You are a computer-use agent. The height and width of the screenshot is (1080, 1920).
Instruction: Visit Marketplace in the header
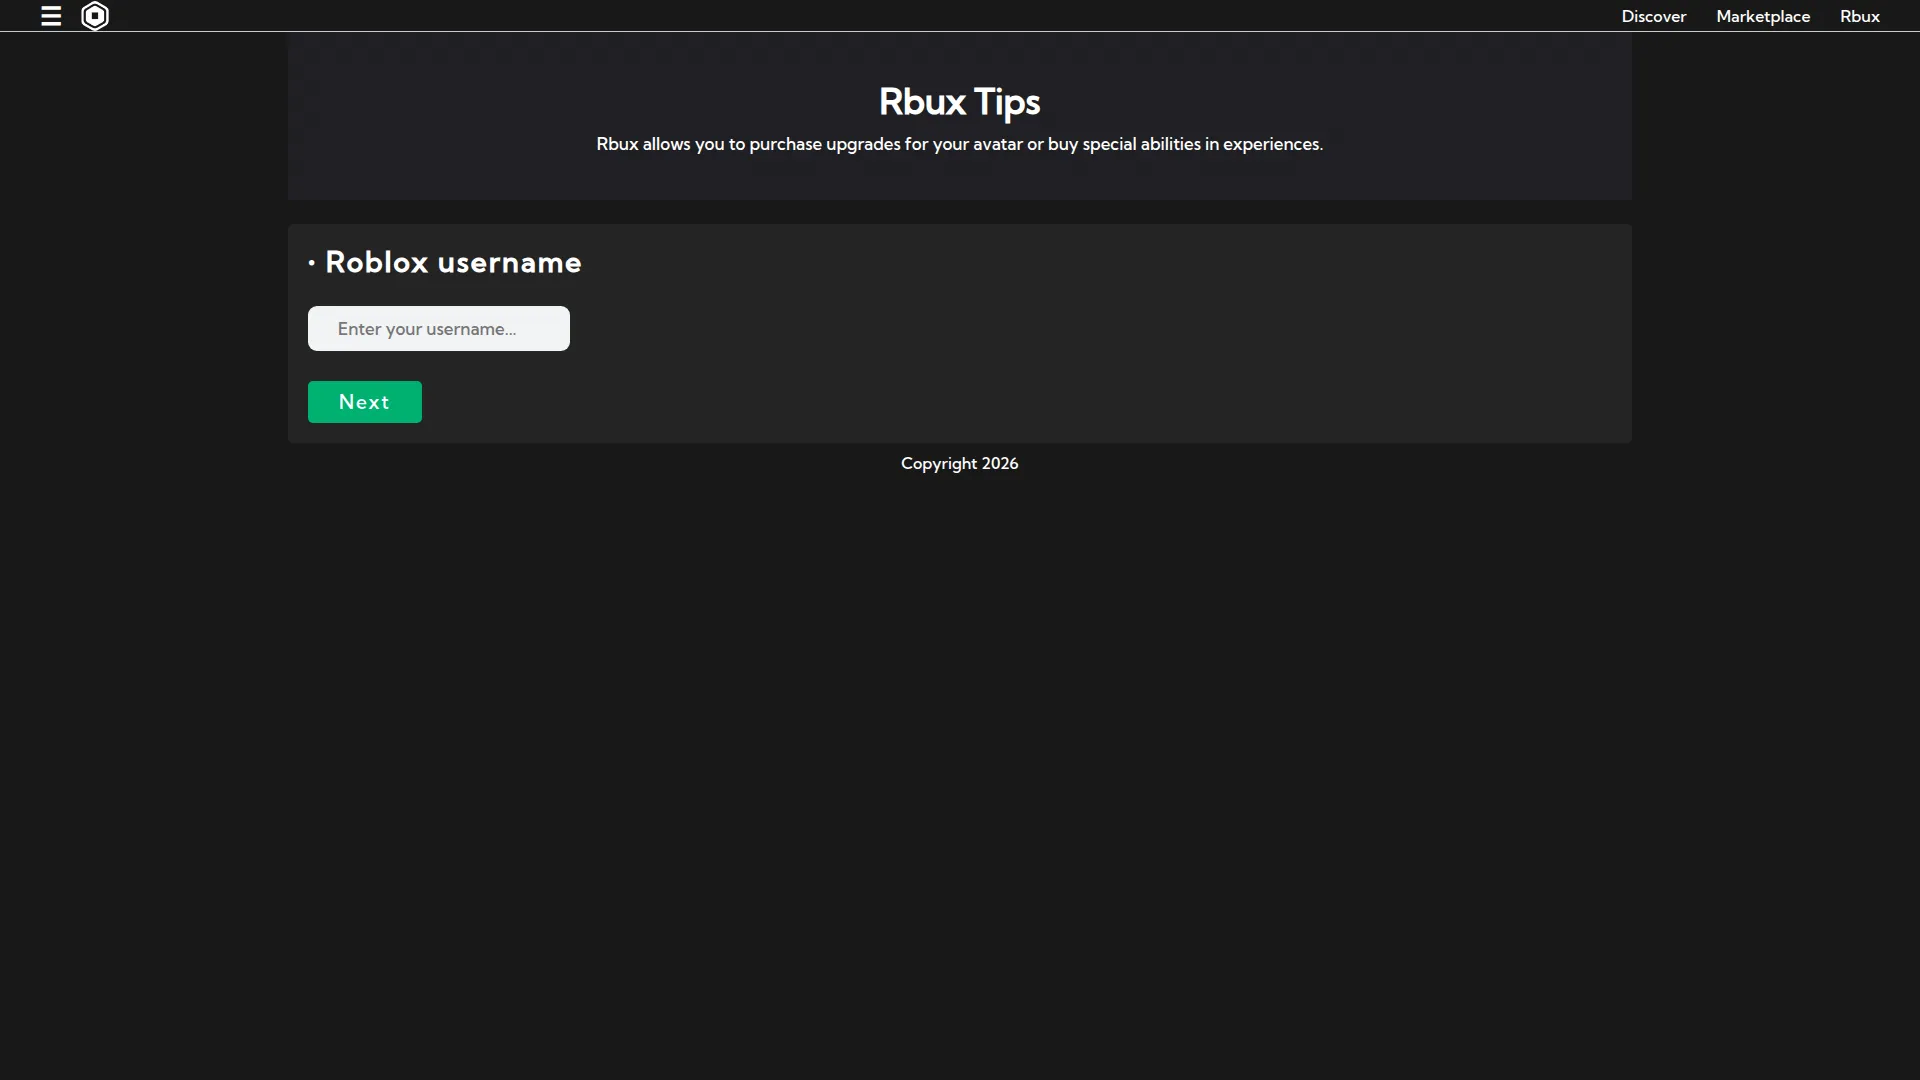[1763, 16]
